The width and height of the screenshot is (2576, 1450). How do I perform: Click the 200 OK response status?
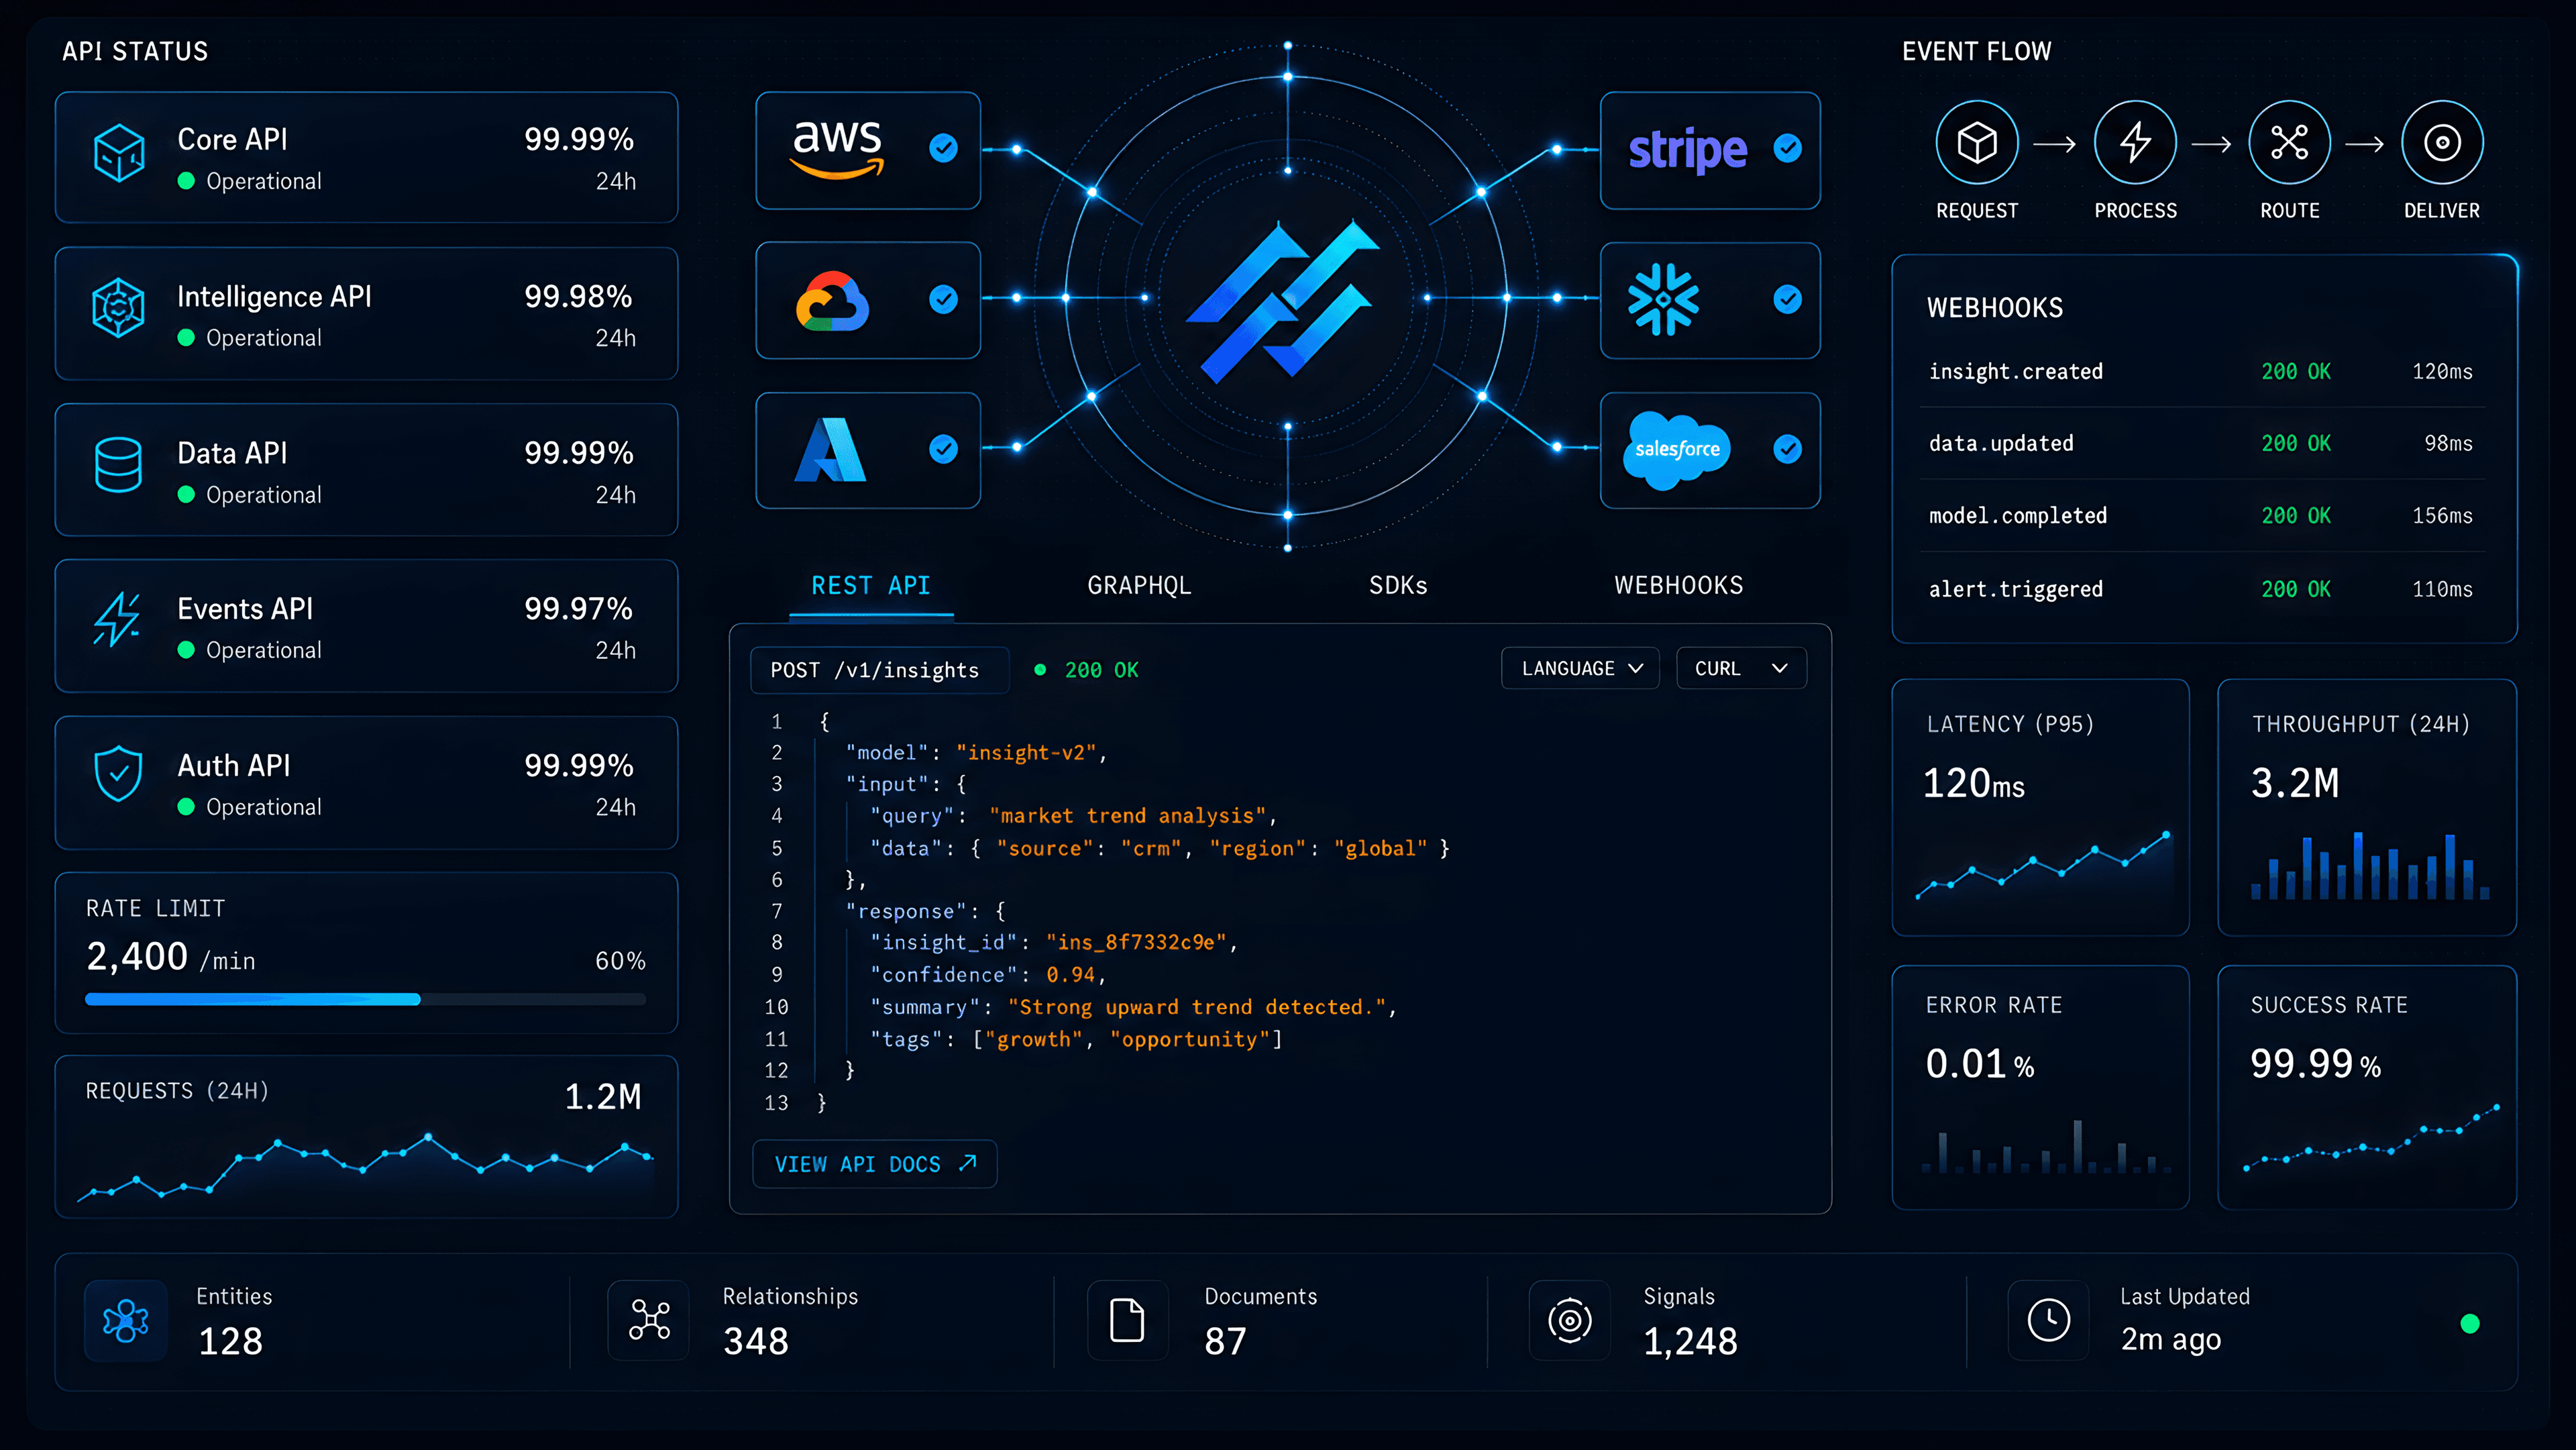(x=1087, y=670)
